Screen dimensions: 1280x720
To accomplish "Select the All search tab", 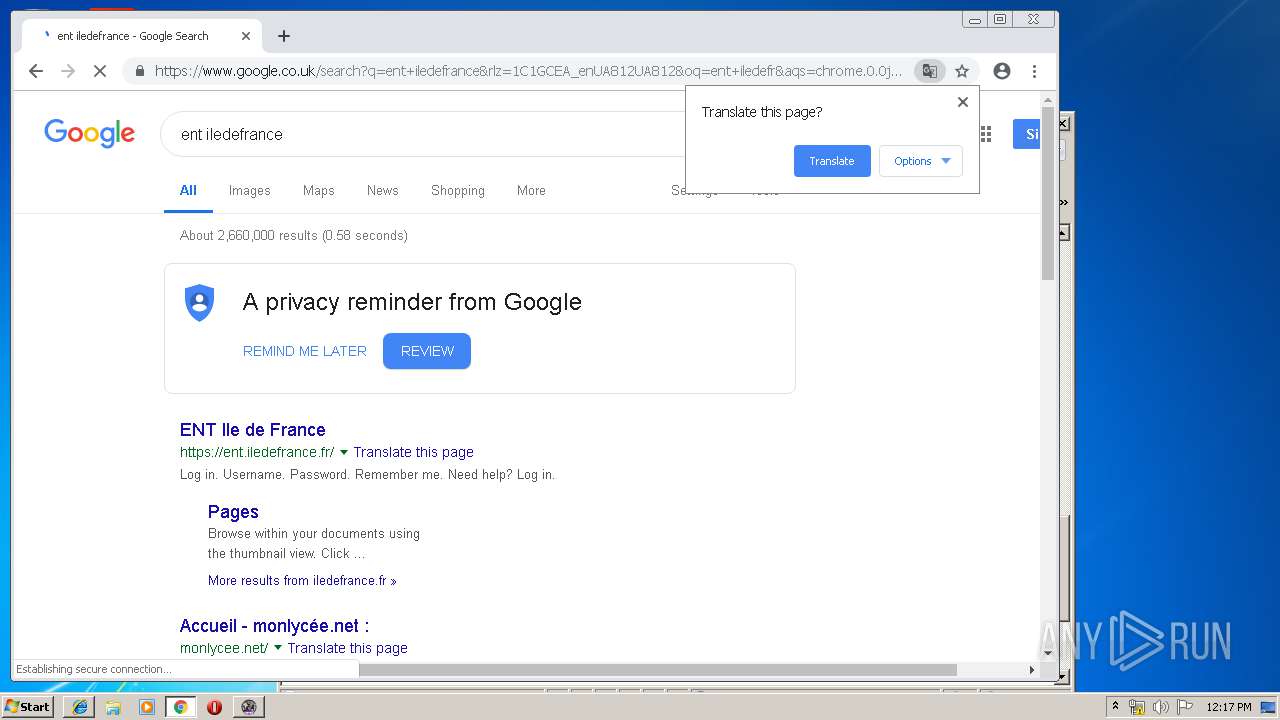I will coord(188,190).
